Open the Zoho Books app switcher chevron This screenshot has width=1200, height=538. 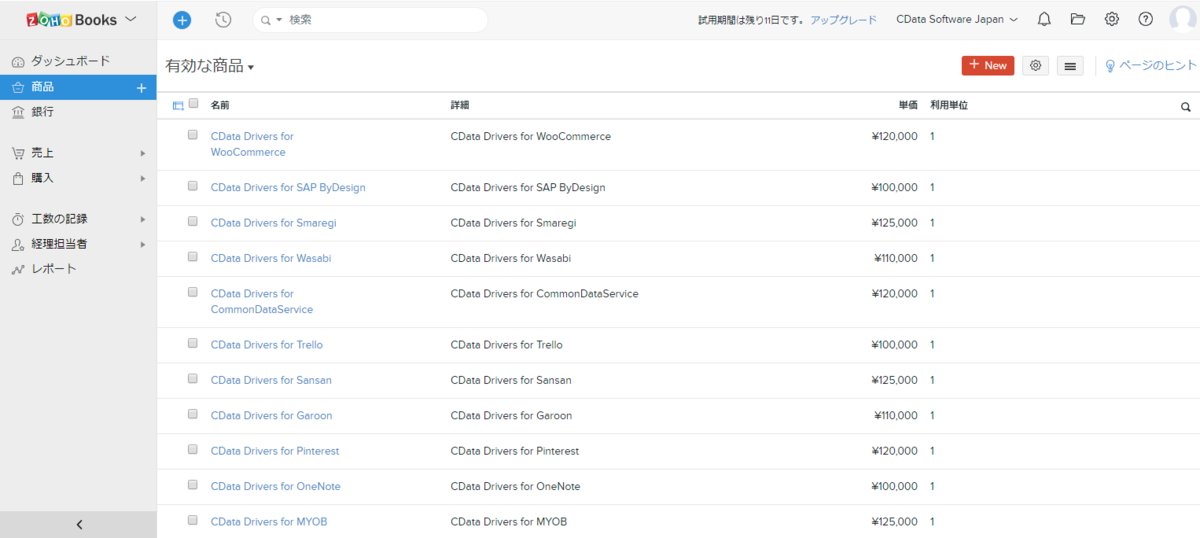[x=131, y=19]
